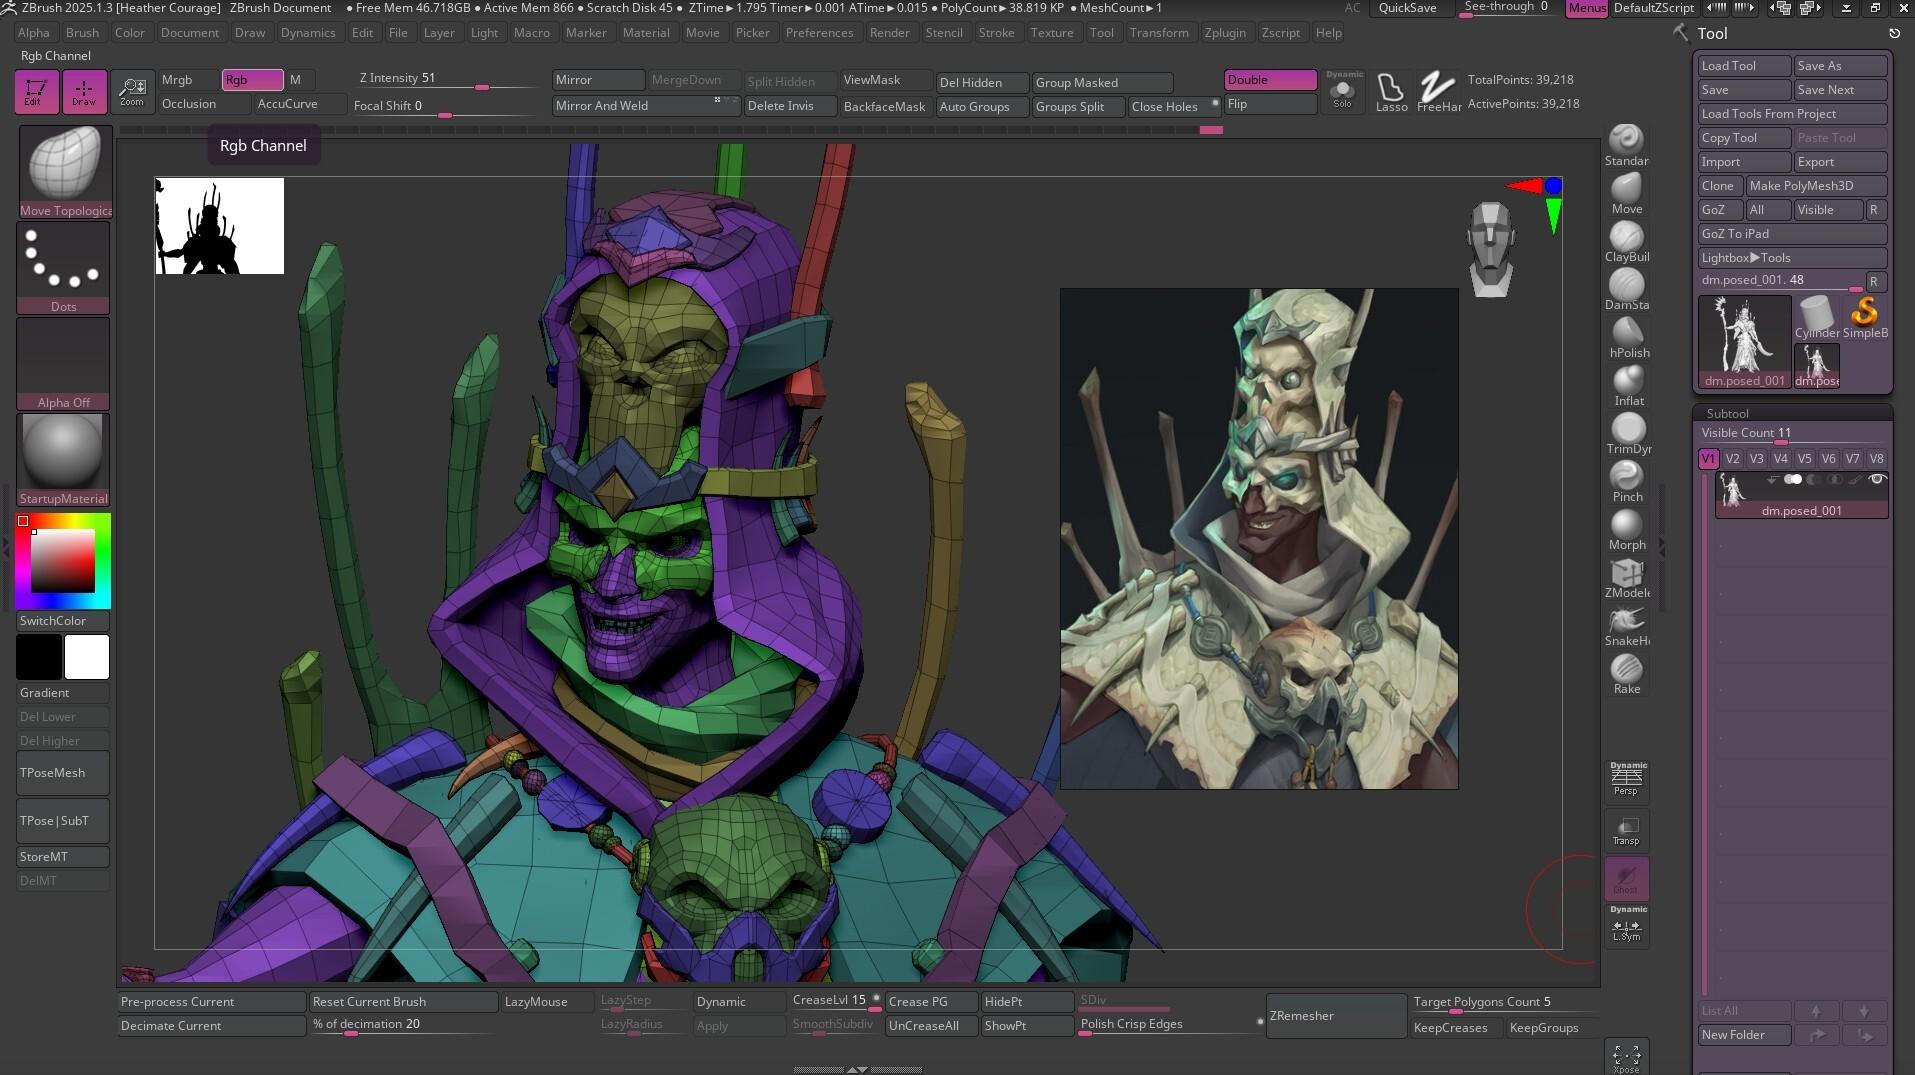Open the Zplugin menu
This screenshot has width=1915, height=1075.
tap(1225, 32)
